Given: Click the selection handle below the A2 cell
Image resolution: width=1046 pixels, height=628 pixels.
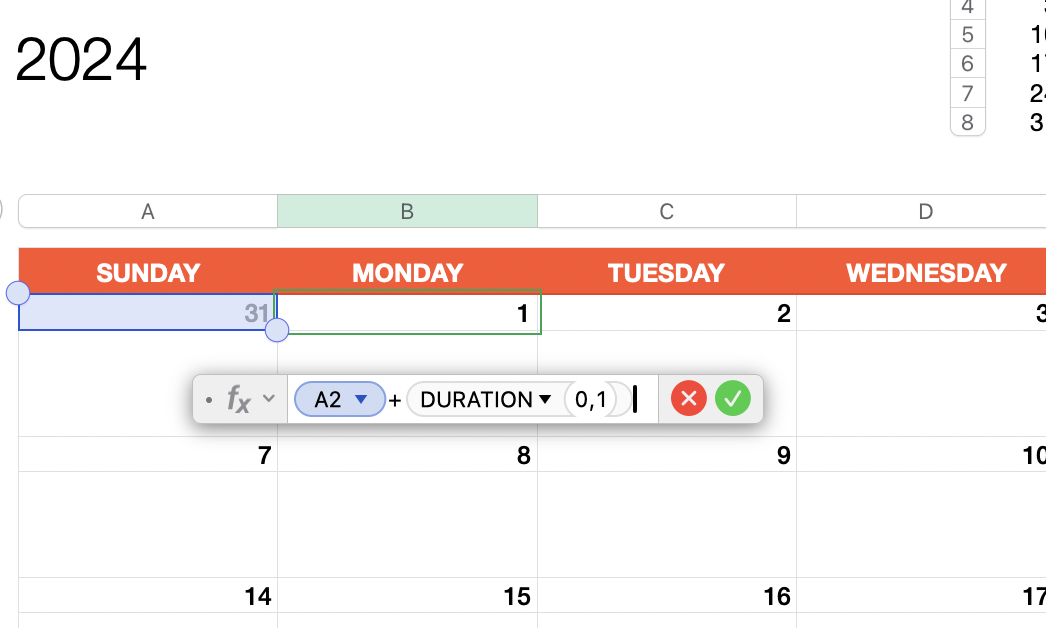Looking at the screenshot, I should pyautogui.click(x=277, y=331).
